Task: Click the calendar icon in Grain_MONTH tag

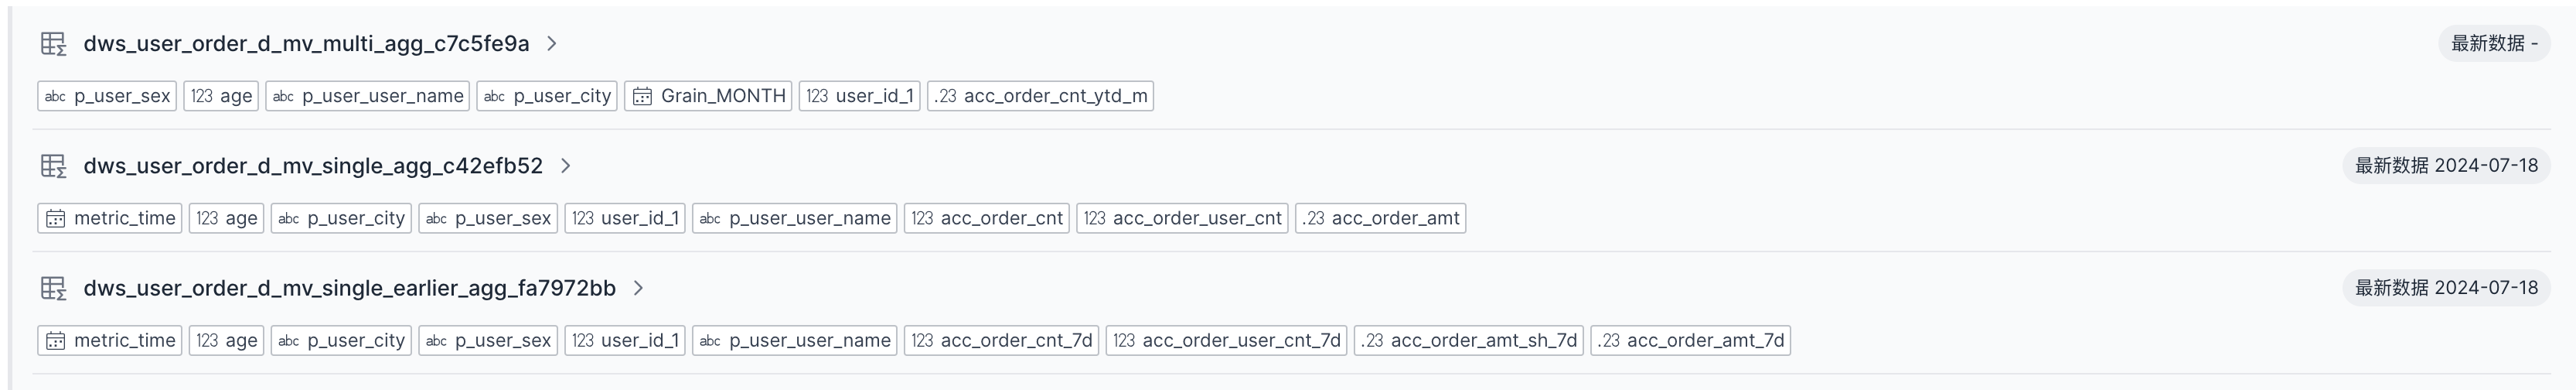Action: [643, 96]
